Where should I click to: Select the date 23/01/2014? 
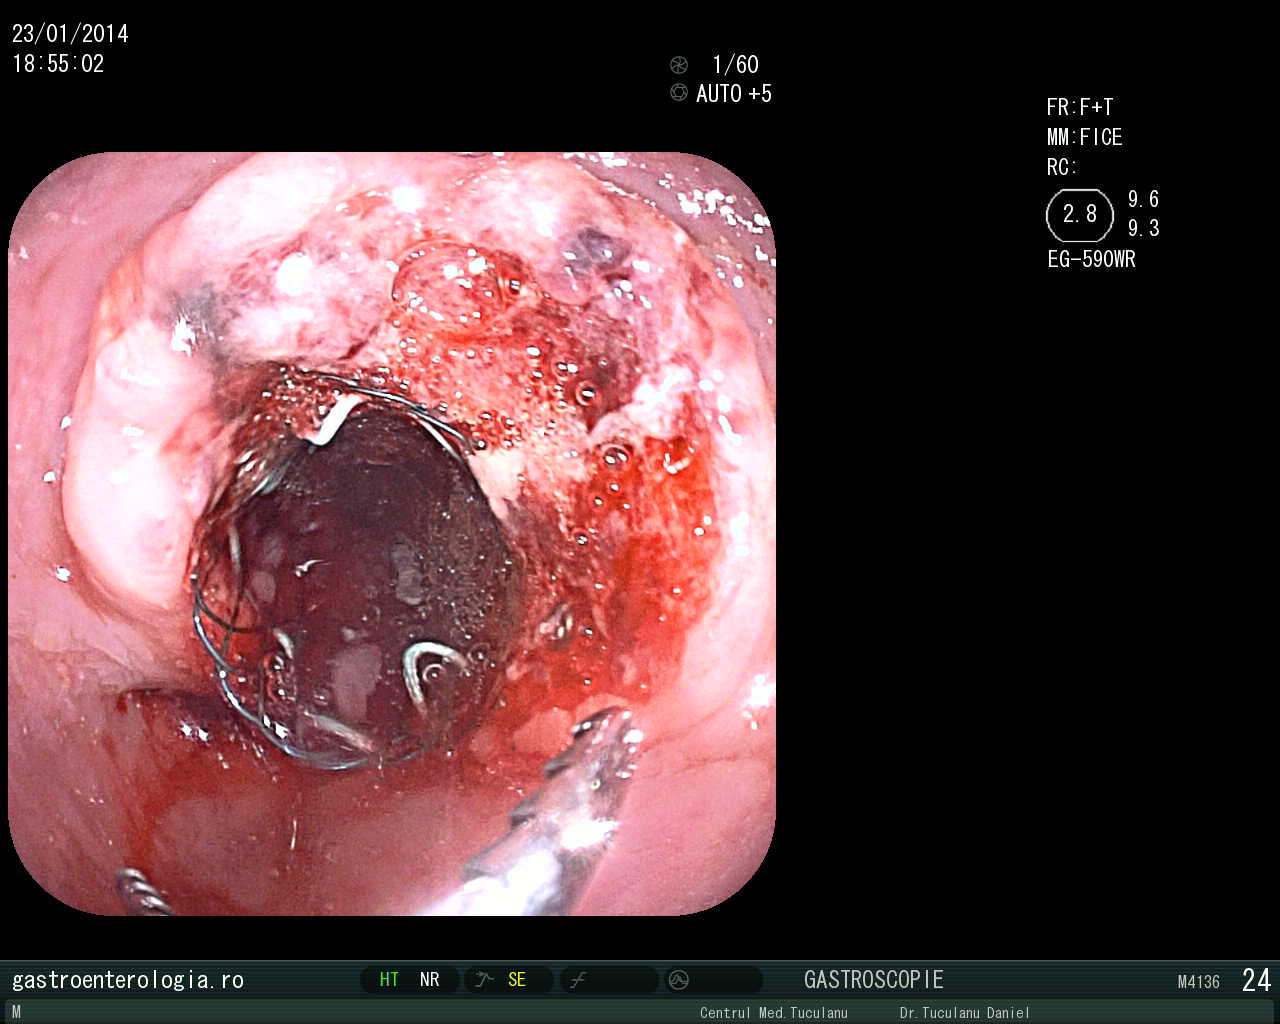click(x=70, y=34)
